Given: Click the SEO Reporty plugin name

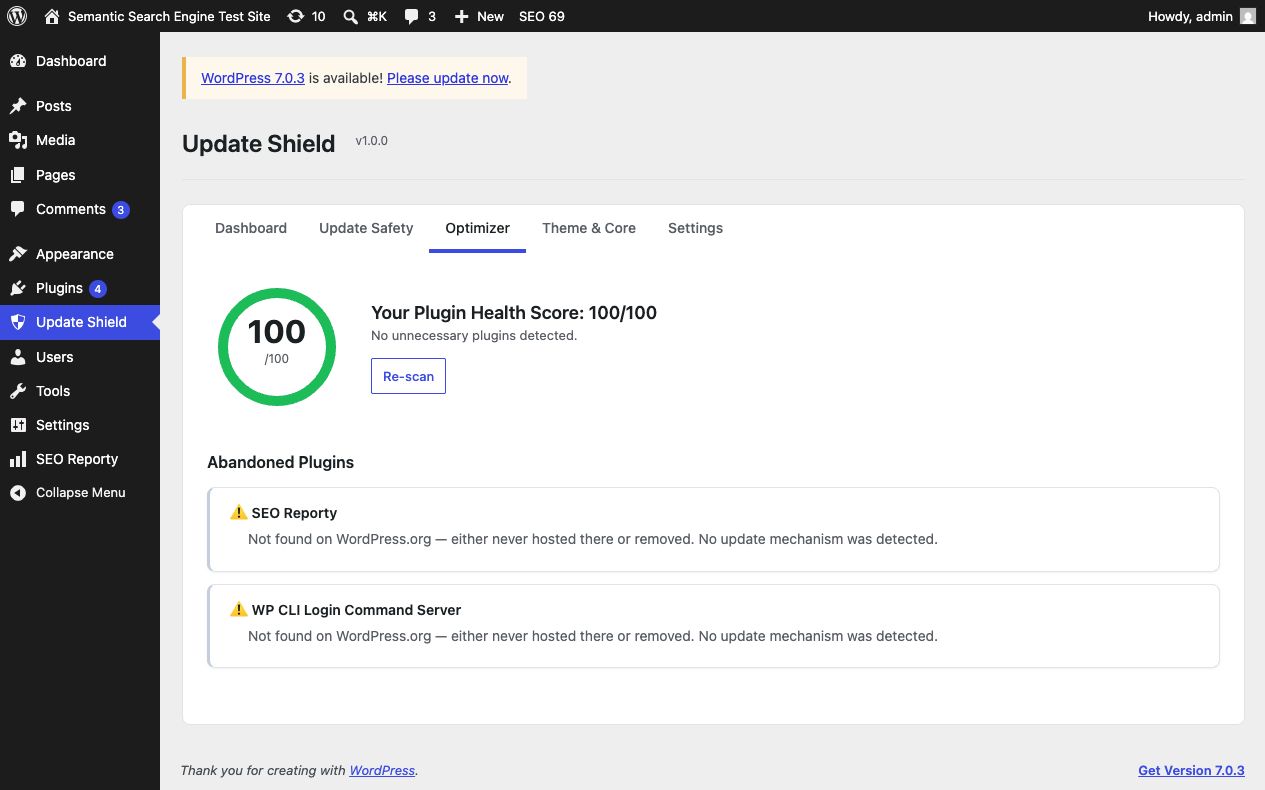Looking at the screenshot, I should (294, 513).
